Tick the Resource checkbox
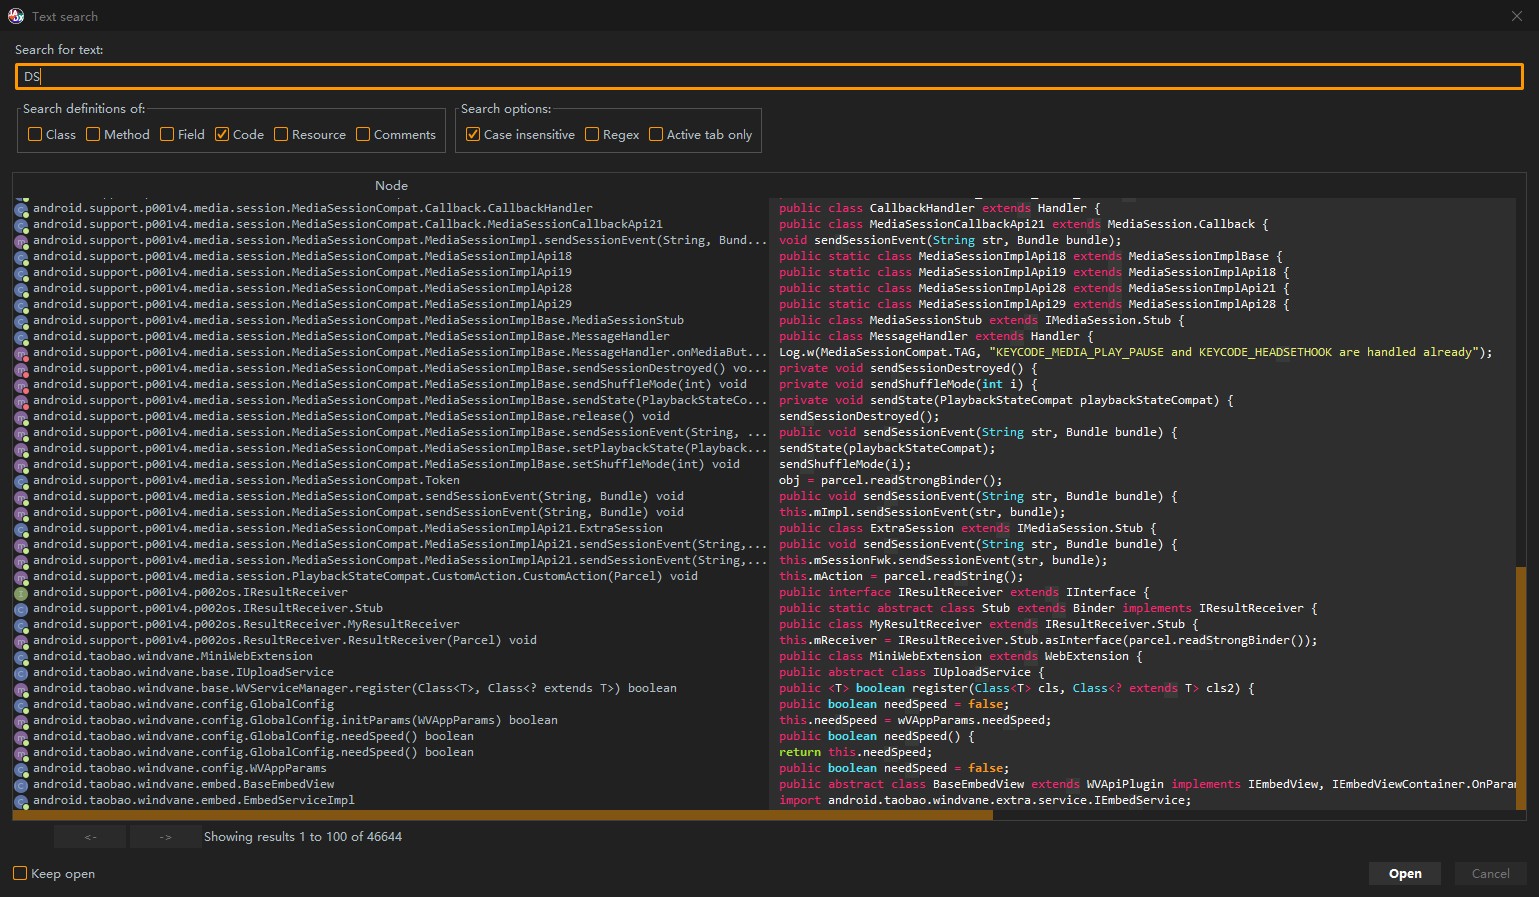Image resolution: width=1539 pixels, height=897 pixels. click(x=281, y=134)
